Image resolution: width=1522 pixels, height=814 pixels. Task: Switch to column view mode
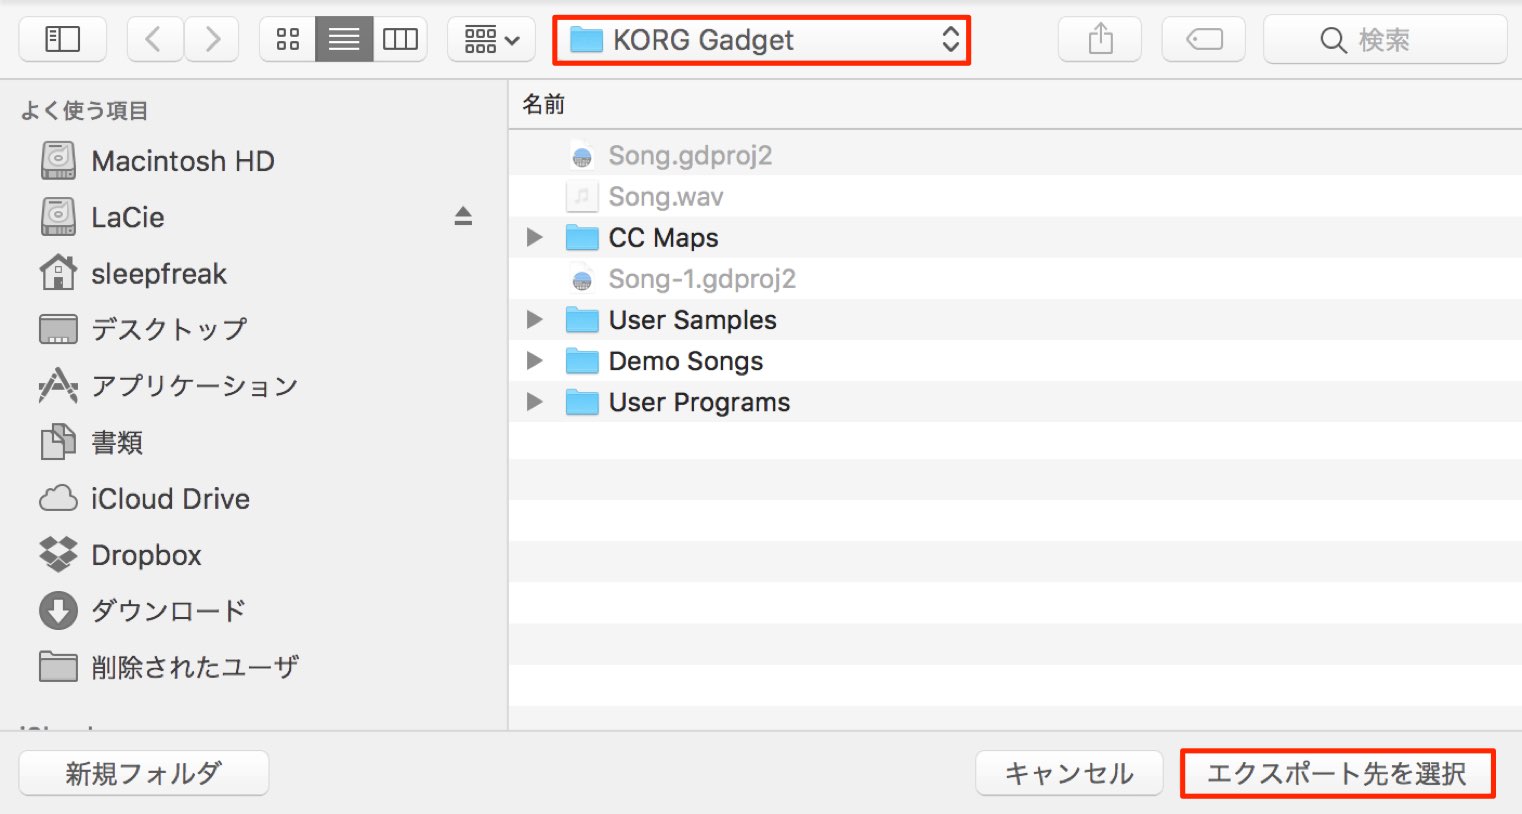coord(400,40)
